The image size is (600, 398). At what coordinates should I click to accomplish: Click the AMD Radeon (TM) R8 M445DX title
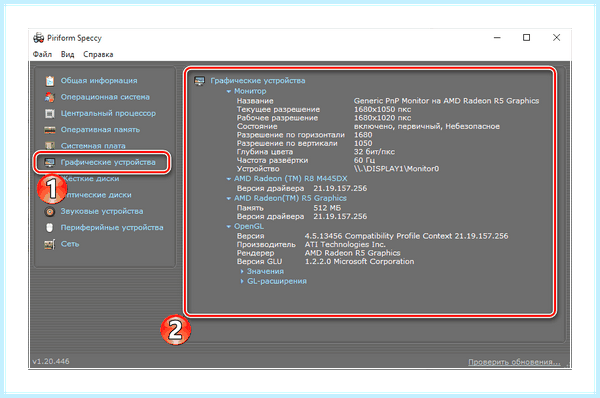coord(291,178)
